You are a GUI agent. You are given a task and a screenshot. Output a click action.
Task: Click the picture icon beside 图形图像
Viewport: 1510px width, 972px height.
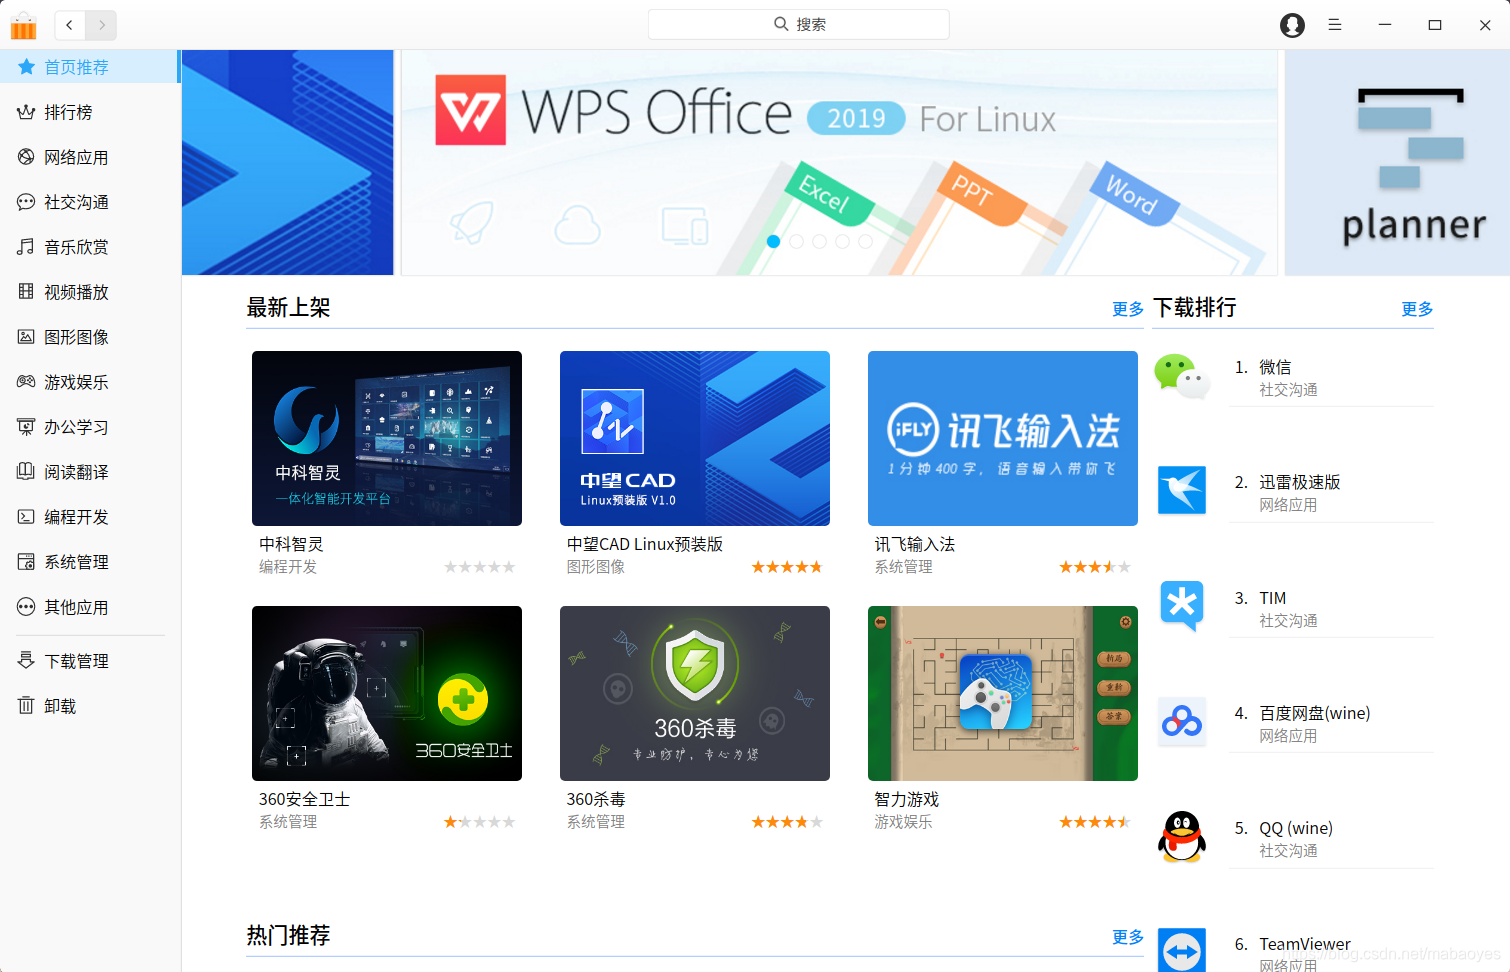(26, 337)
